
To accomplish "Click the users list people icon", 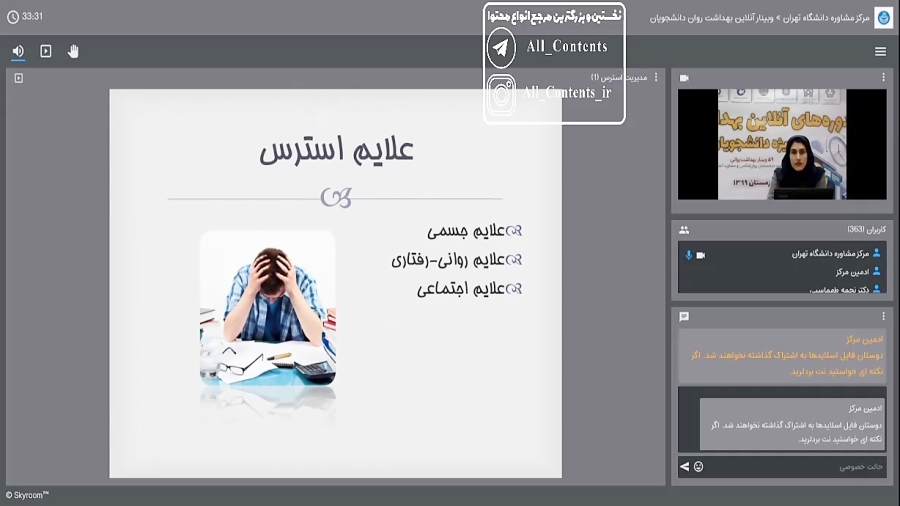I will (684, 230).
